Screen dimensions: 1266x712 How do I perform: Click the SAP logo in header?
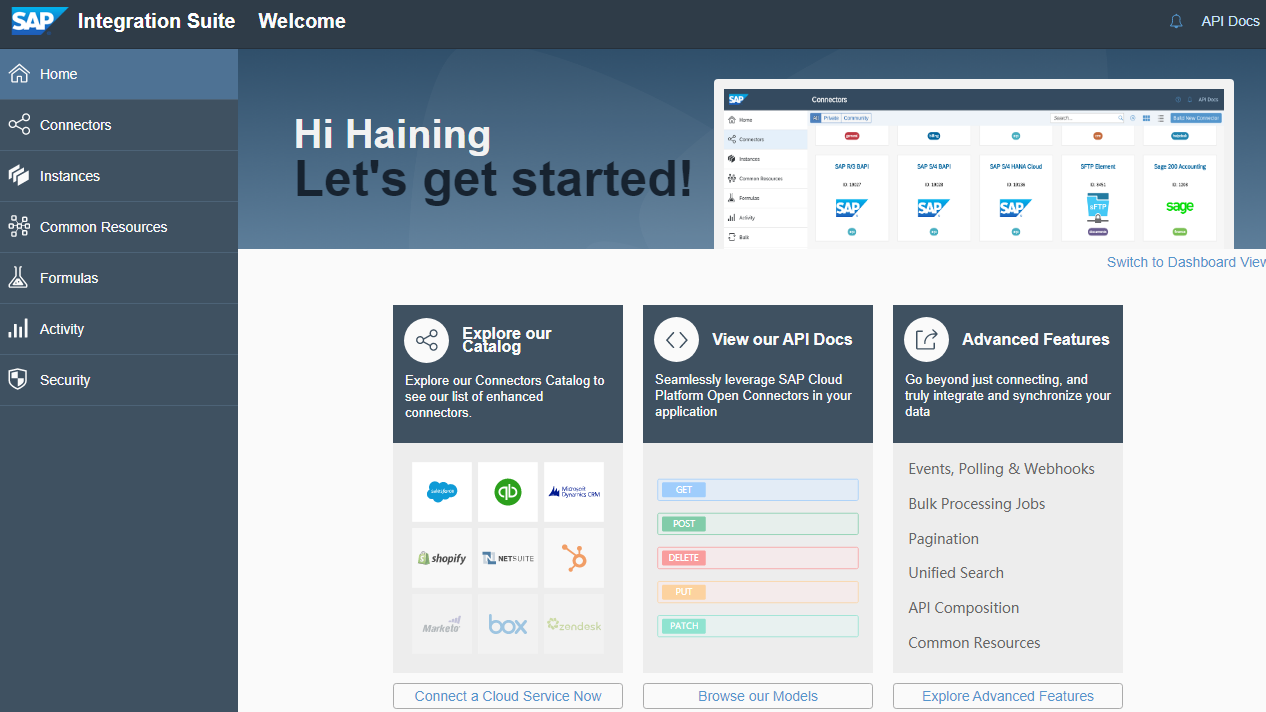click(39, 21)
